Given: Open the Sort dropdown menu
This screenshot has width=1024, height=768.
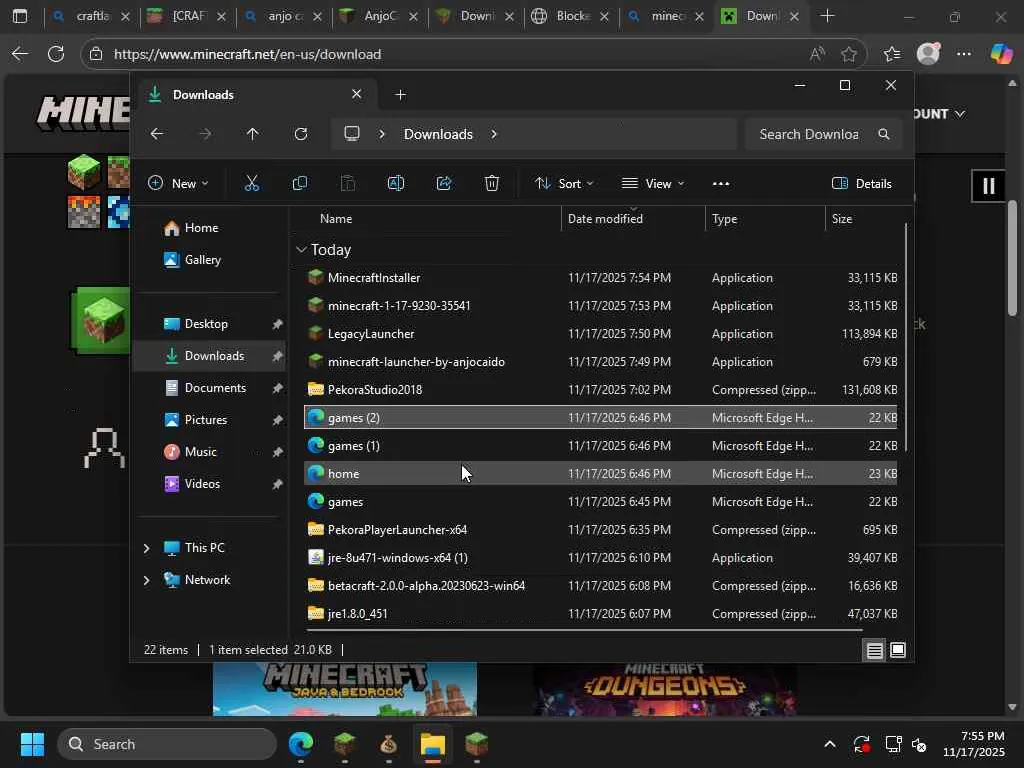Looking at the screenshot, I should tap(564, 184).
